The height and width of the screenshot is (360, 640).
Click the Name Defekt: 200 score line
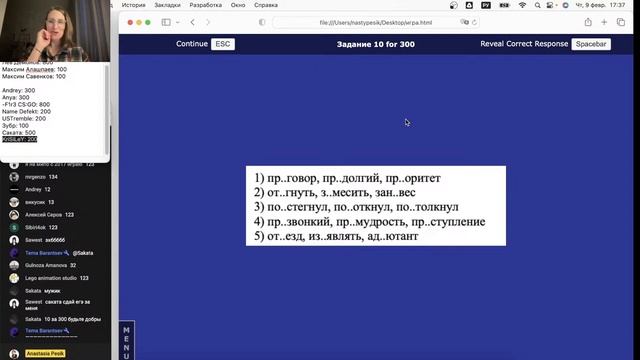point(27,111)
